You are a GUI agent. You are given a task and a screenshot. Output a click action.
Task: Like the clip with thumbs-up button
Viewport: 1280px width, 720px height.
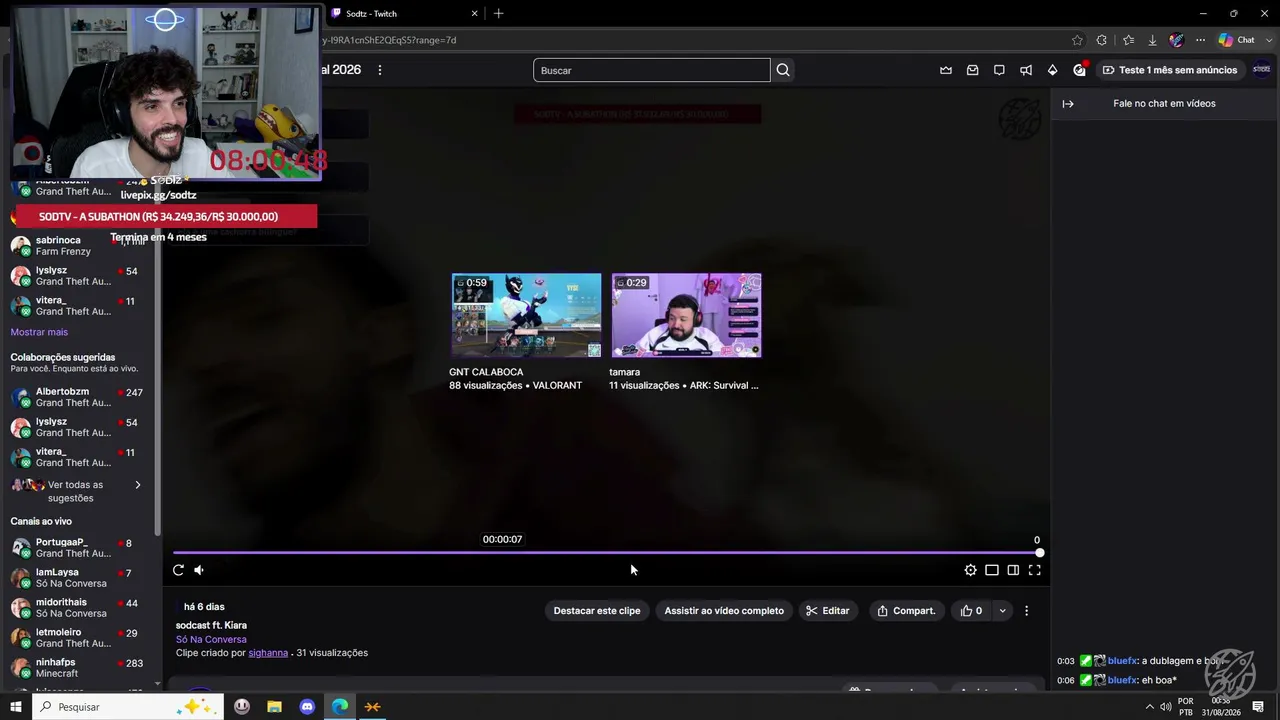point(971,611)
